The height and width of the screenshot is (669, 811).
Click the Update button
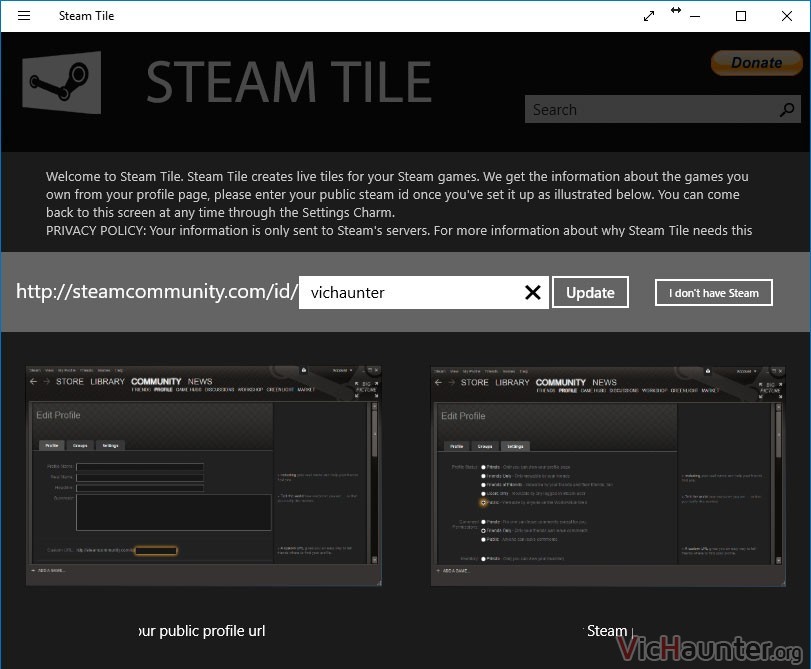coord(590,292)
